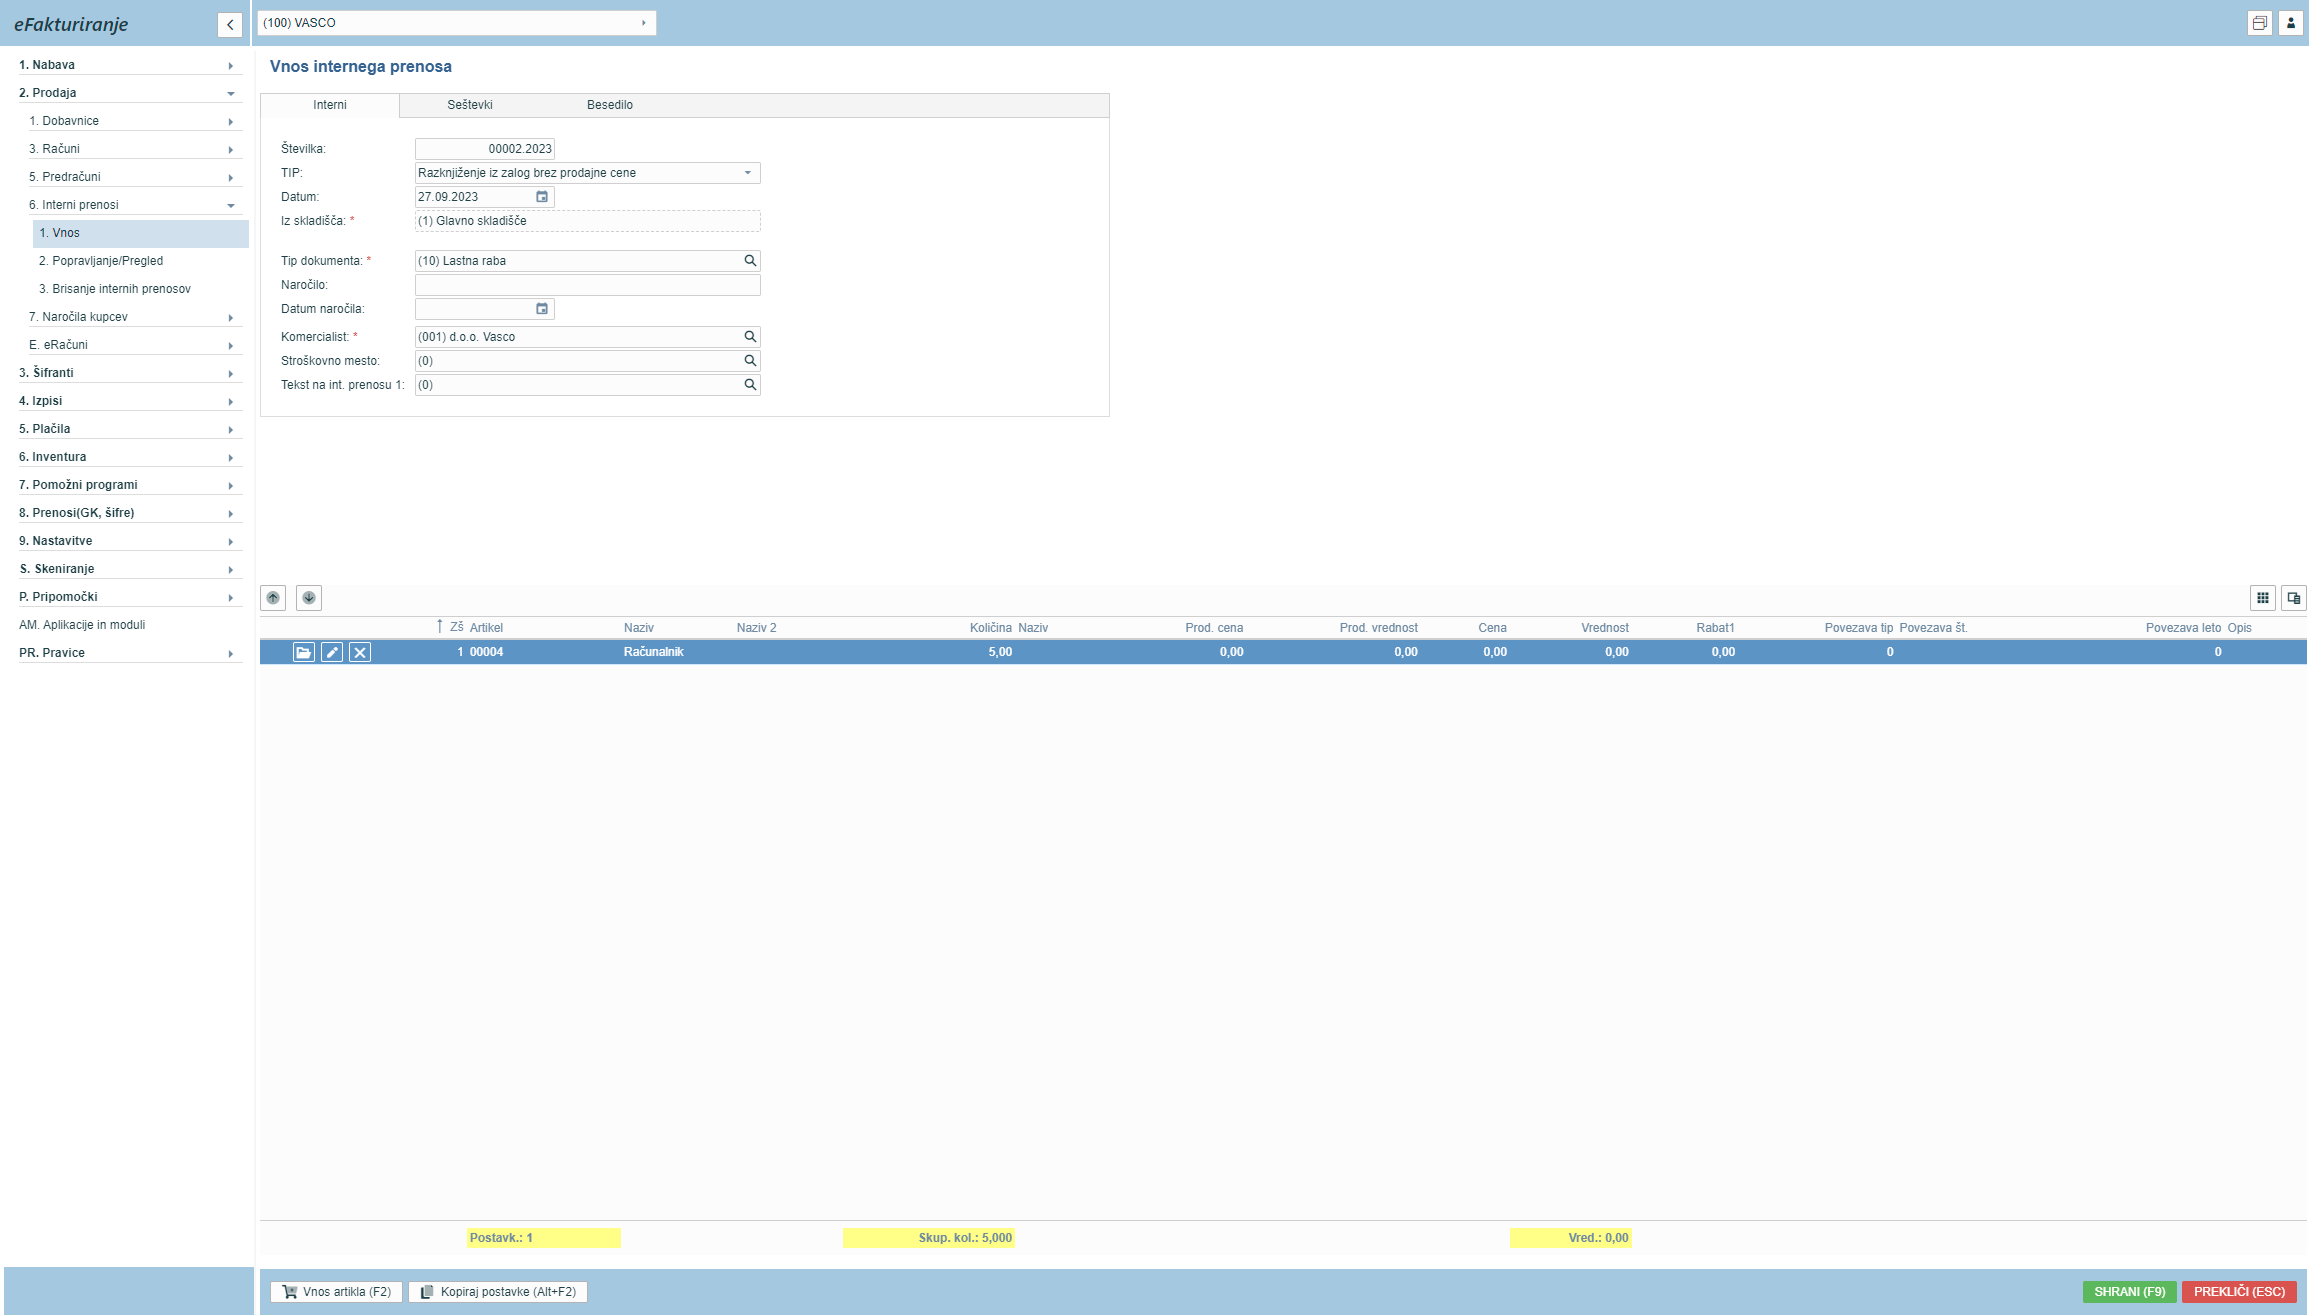Select 1. Vnos in sidebar
This screenshot has width=2309, height=1315.
(141, 233)
